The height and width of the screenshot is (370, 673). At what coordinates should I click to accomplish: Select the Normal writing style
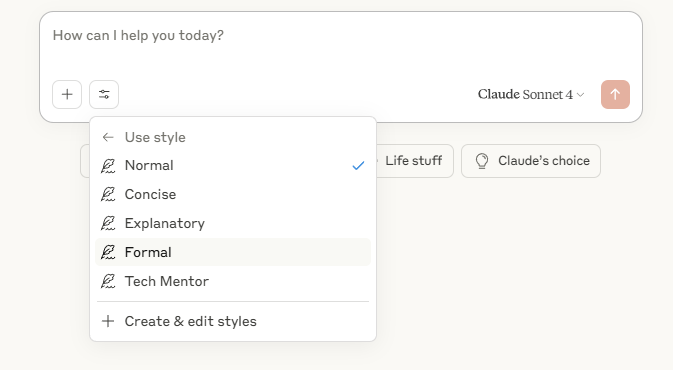pyautogui.click(x=233, y=166)
